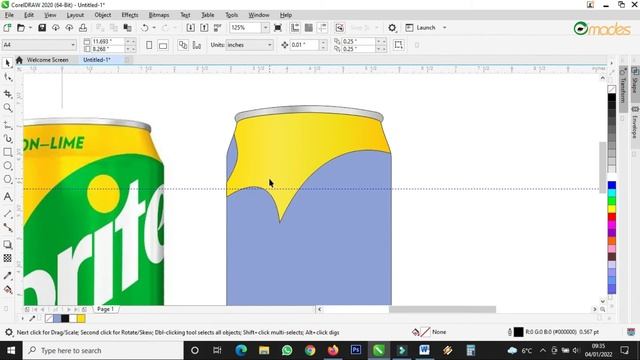Open Google Chrome from the taskbar
The width and height of the screenshot is (640, 360).
(x=310, y=350)
